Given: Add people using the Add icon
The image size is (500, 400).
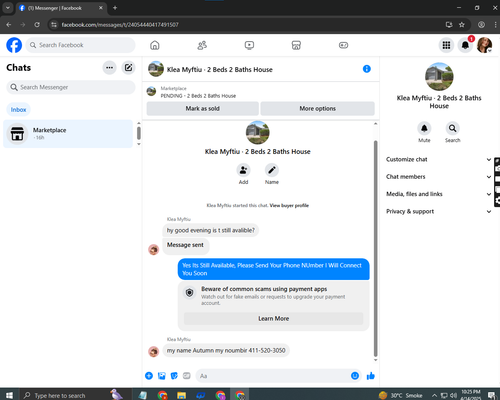Looking at the screenshot, I should [243, 170].
